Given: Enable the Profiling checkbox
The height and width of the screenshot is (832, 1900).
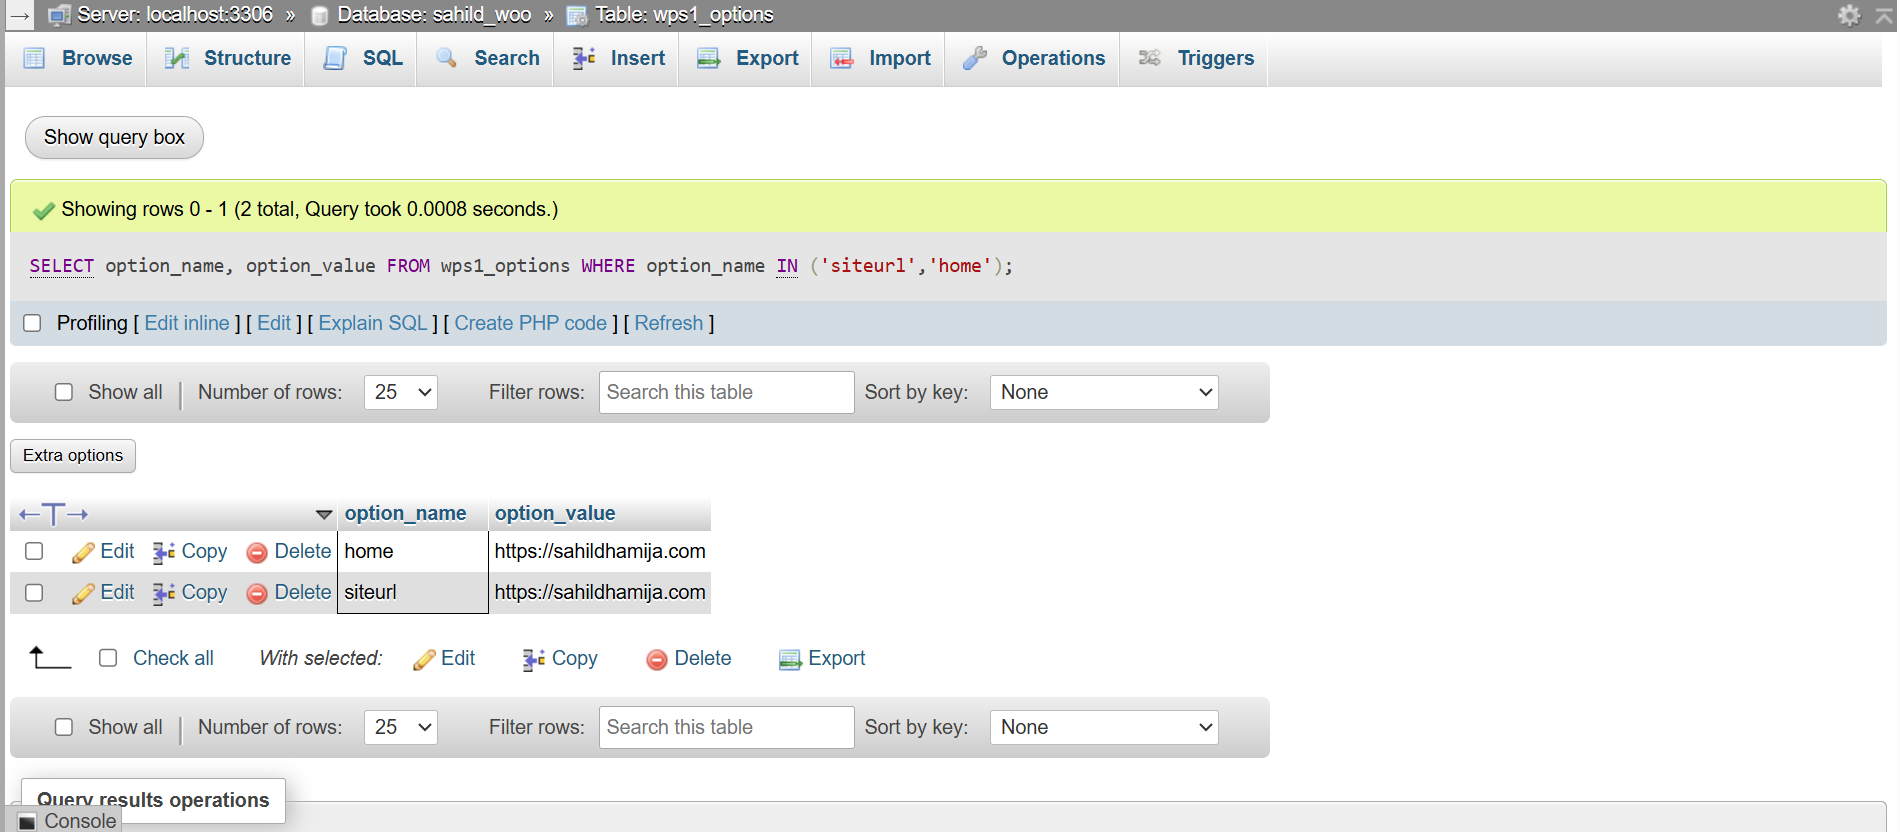Looking at the screenshot, I should coord(32,323).
